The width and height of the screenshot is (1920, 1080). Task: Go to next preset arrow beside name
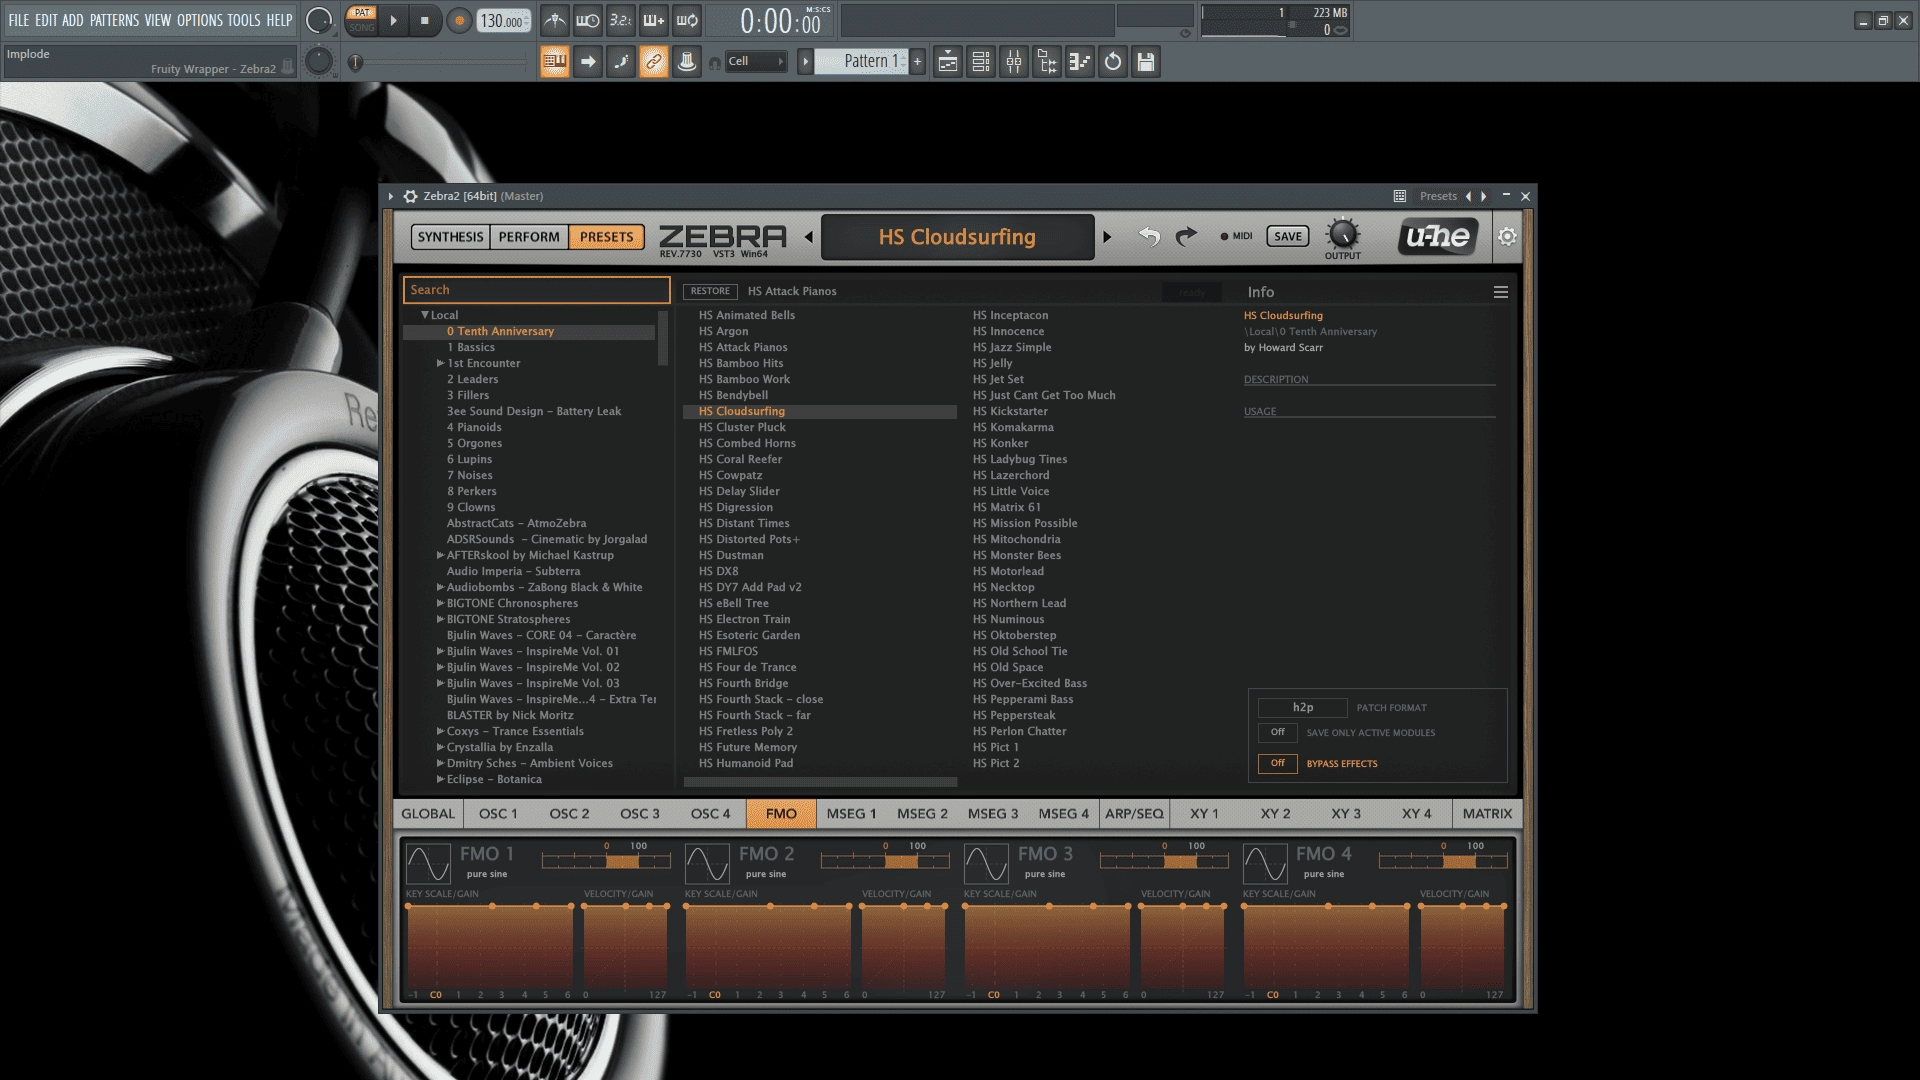pyautogui.click(x=1107, y=237)
